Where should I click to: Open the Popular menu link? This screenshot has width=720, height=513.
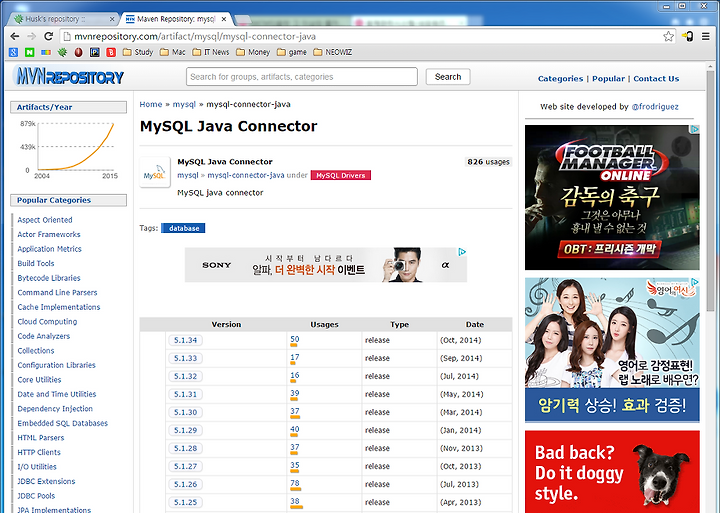[608, 79]
